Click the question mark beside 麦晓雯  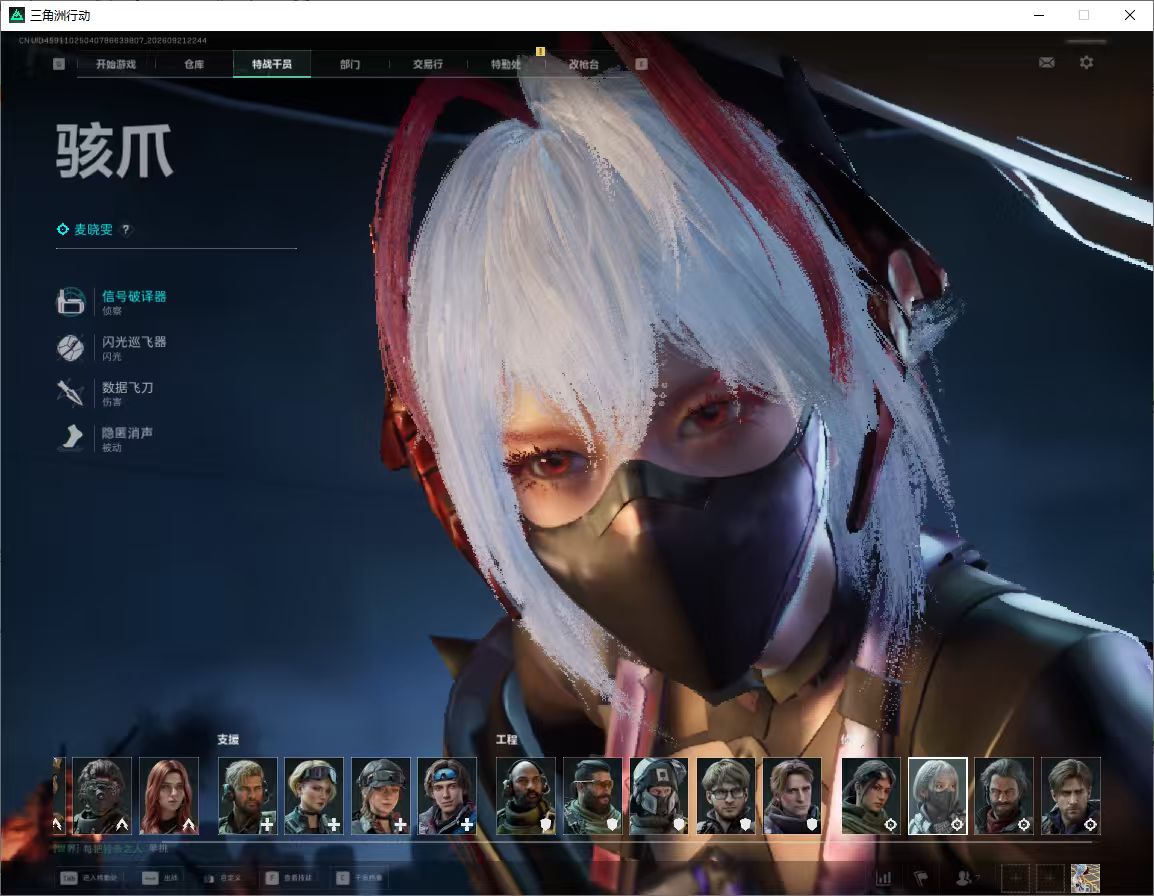(x=126, y=229)
